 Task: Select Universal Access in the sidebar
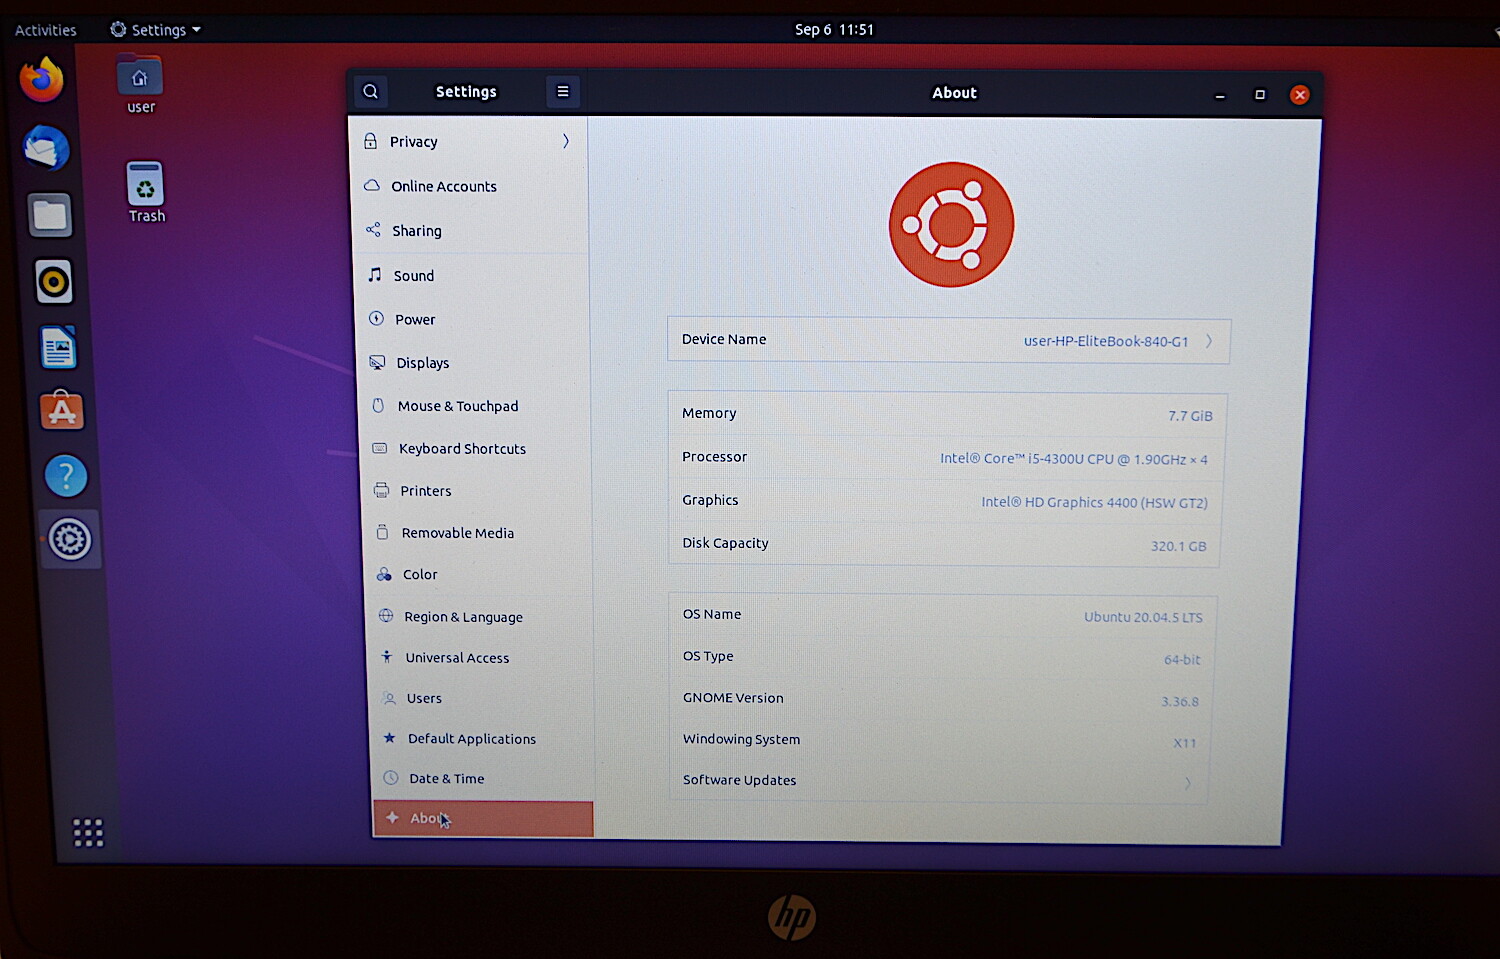click(x=481, y=657)
